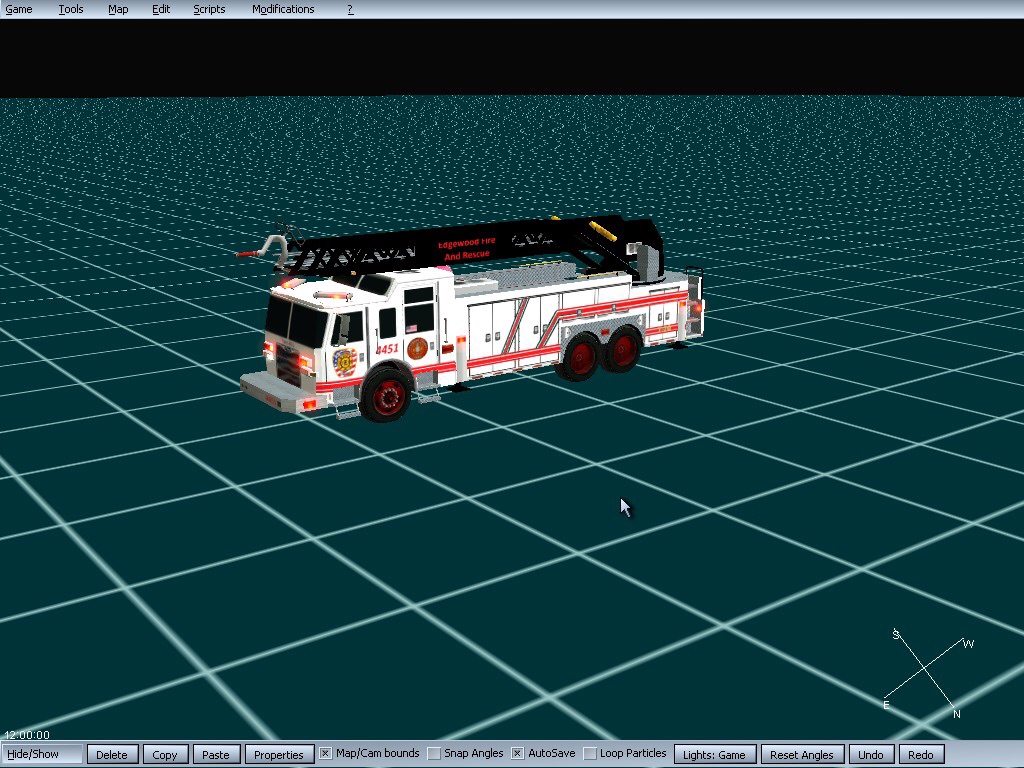Viewport: 1024px width, 768px height.
Task: Open the Tools menu
Action: 71,9
